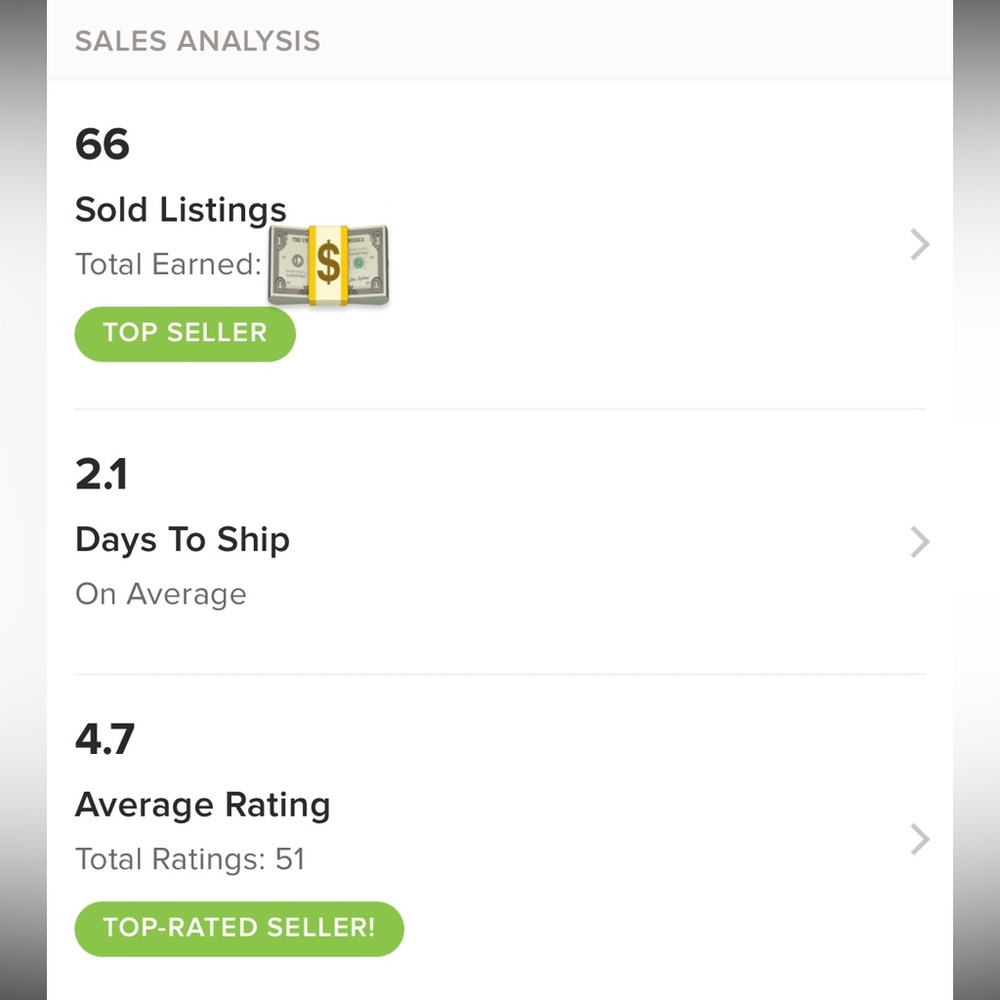
Task: Expand Days To Ship chevron arrow
Action: click(920, 542)
